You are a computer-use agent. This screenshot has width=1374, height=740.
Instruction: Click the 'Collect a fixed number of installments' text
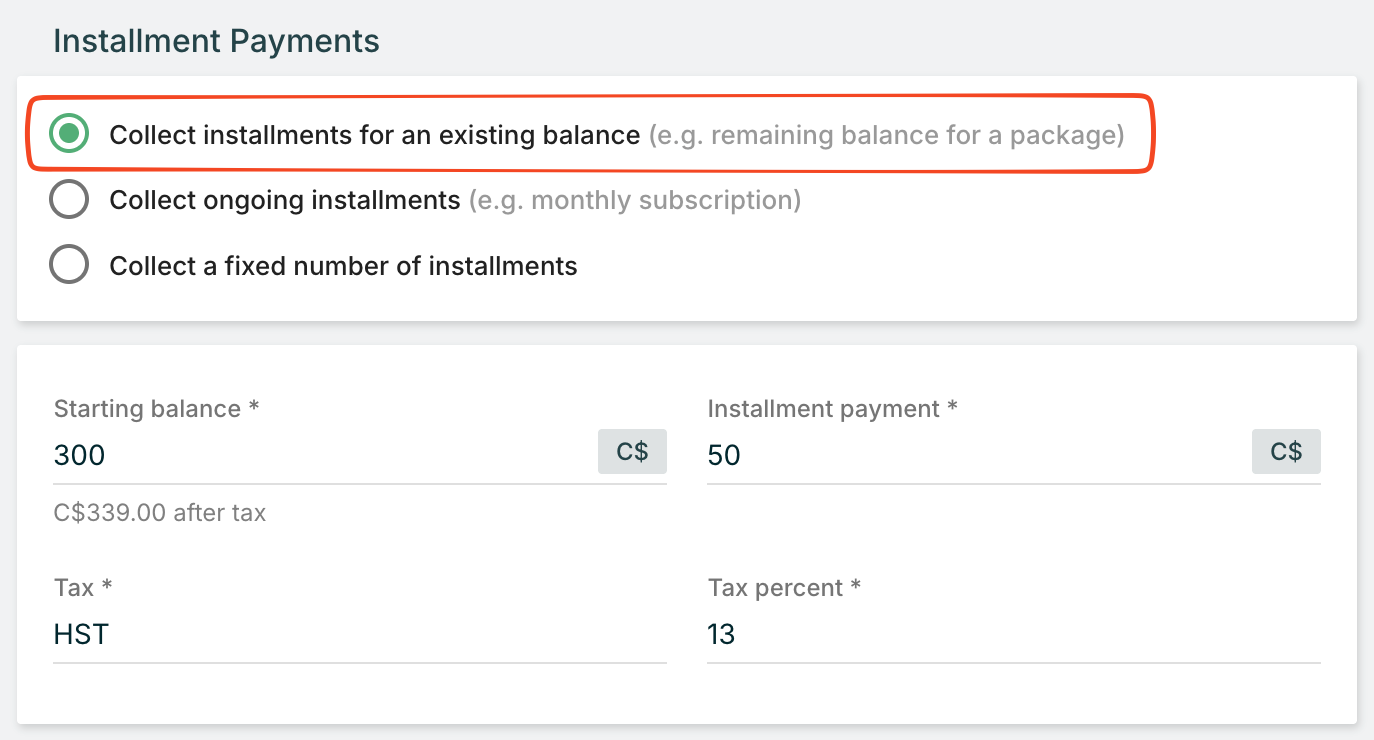click(343, 266)
